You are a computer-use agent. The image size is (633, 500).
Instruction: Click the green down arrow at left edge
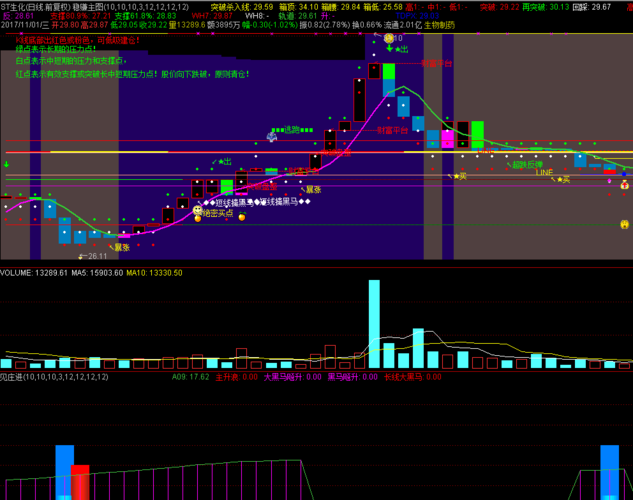pos(6,164)
